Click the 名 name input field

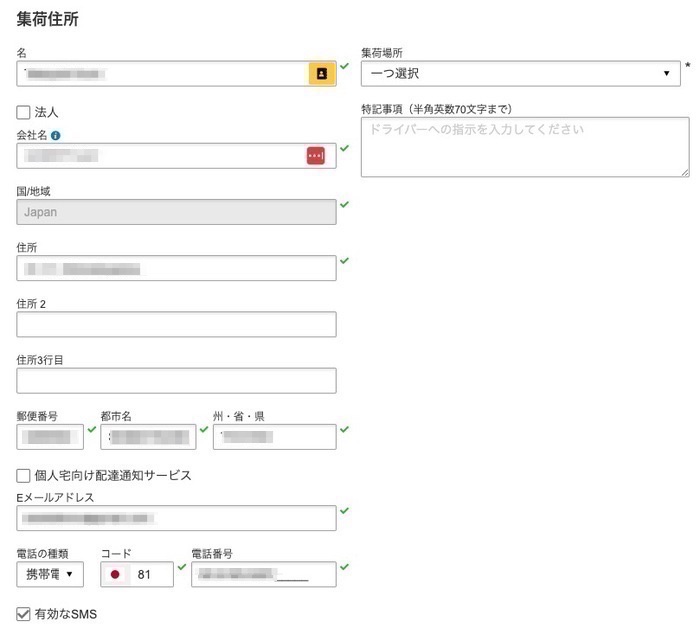(x=160, y=74)
